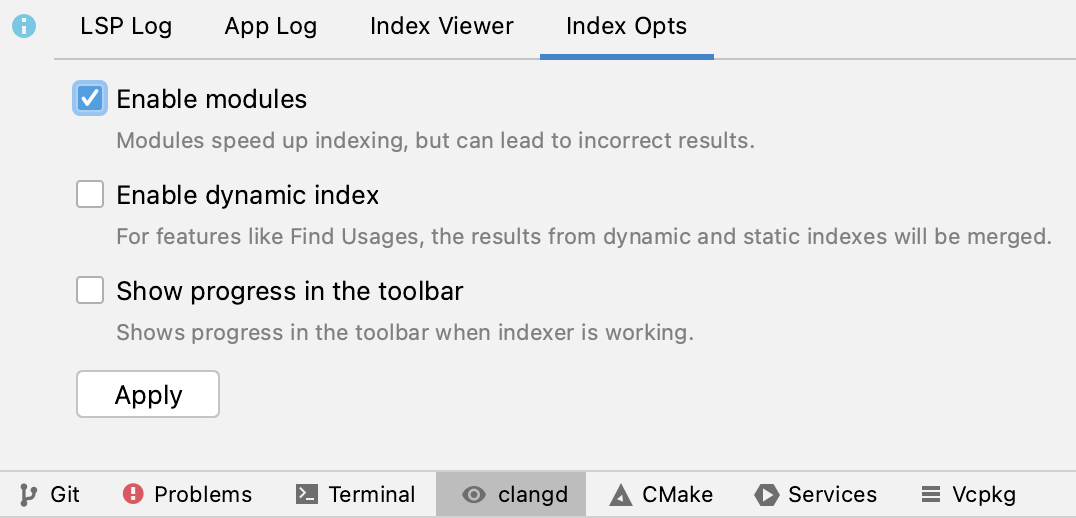Select the Index Opts tab
Viewport: 1076px width, 518px height.
tap(626, 27)
